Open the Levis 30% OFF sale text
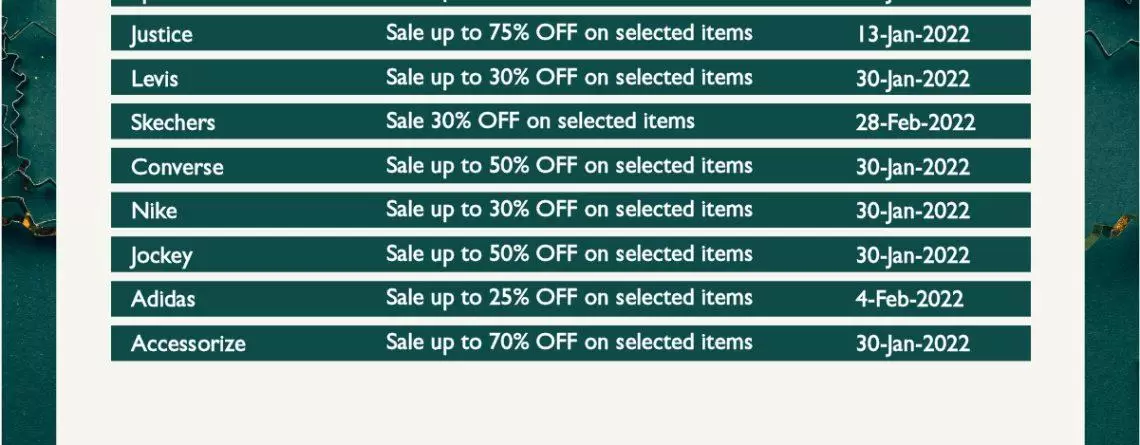Viewport: 1140px width, 445px height. click(x=569, y=77)
